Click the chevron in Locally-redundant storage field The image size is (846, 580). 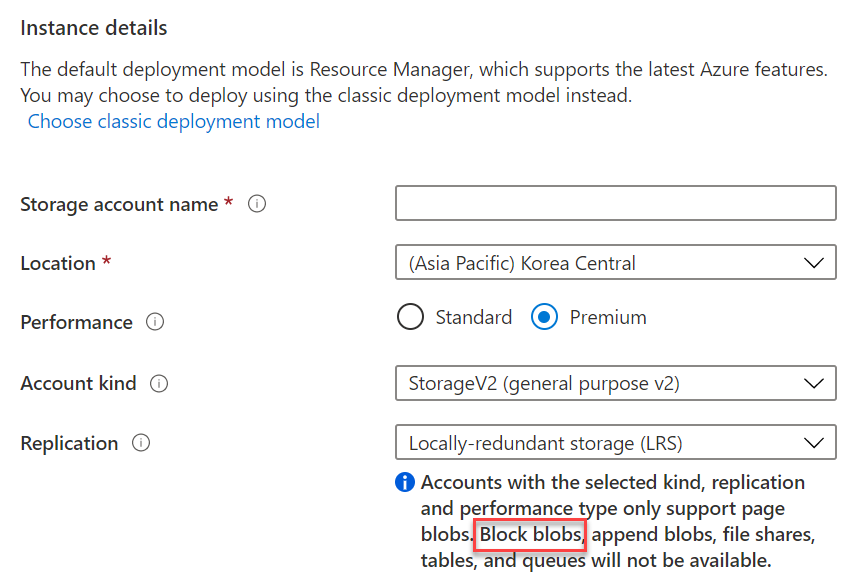pos(814,443)
